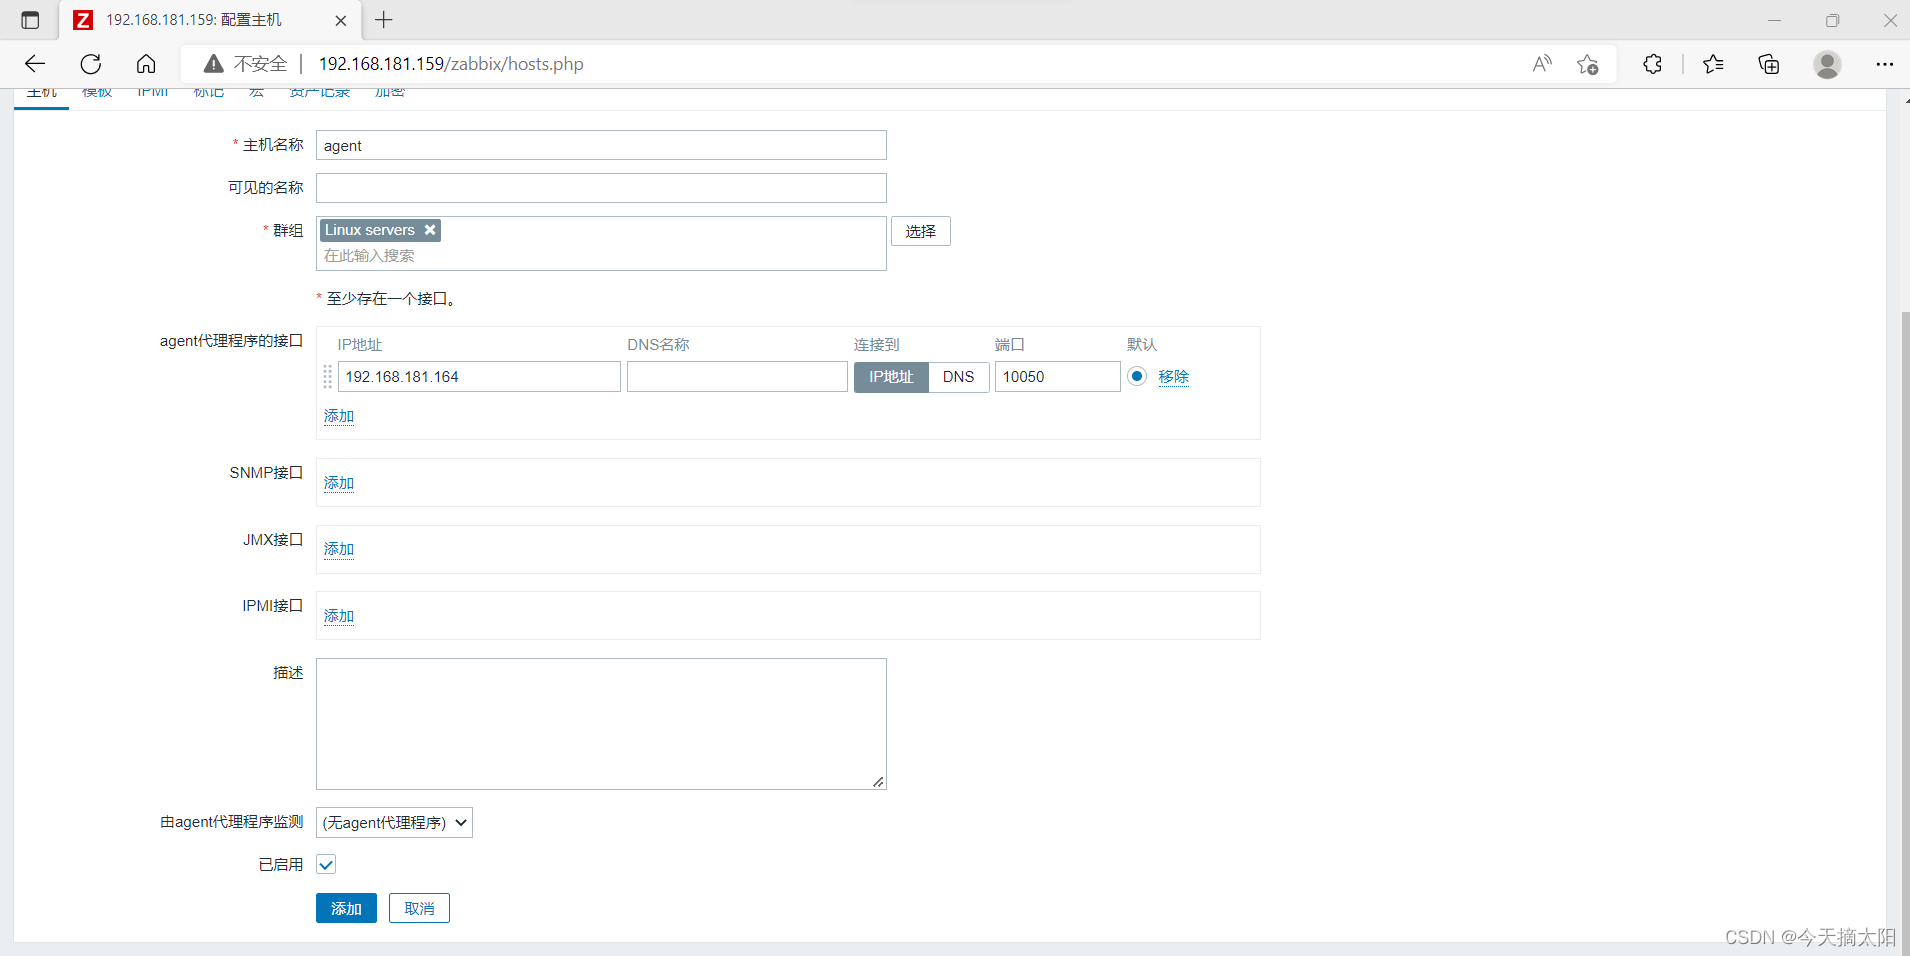Click the port field showing 10050
Image resolution: width=1910 pixels, height=956 pixels.
[1057, 377]
